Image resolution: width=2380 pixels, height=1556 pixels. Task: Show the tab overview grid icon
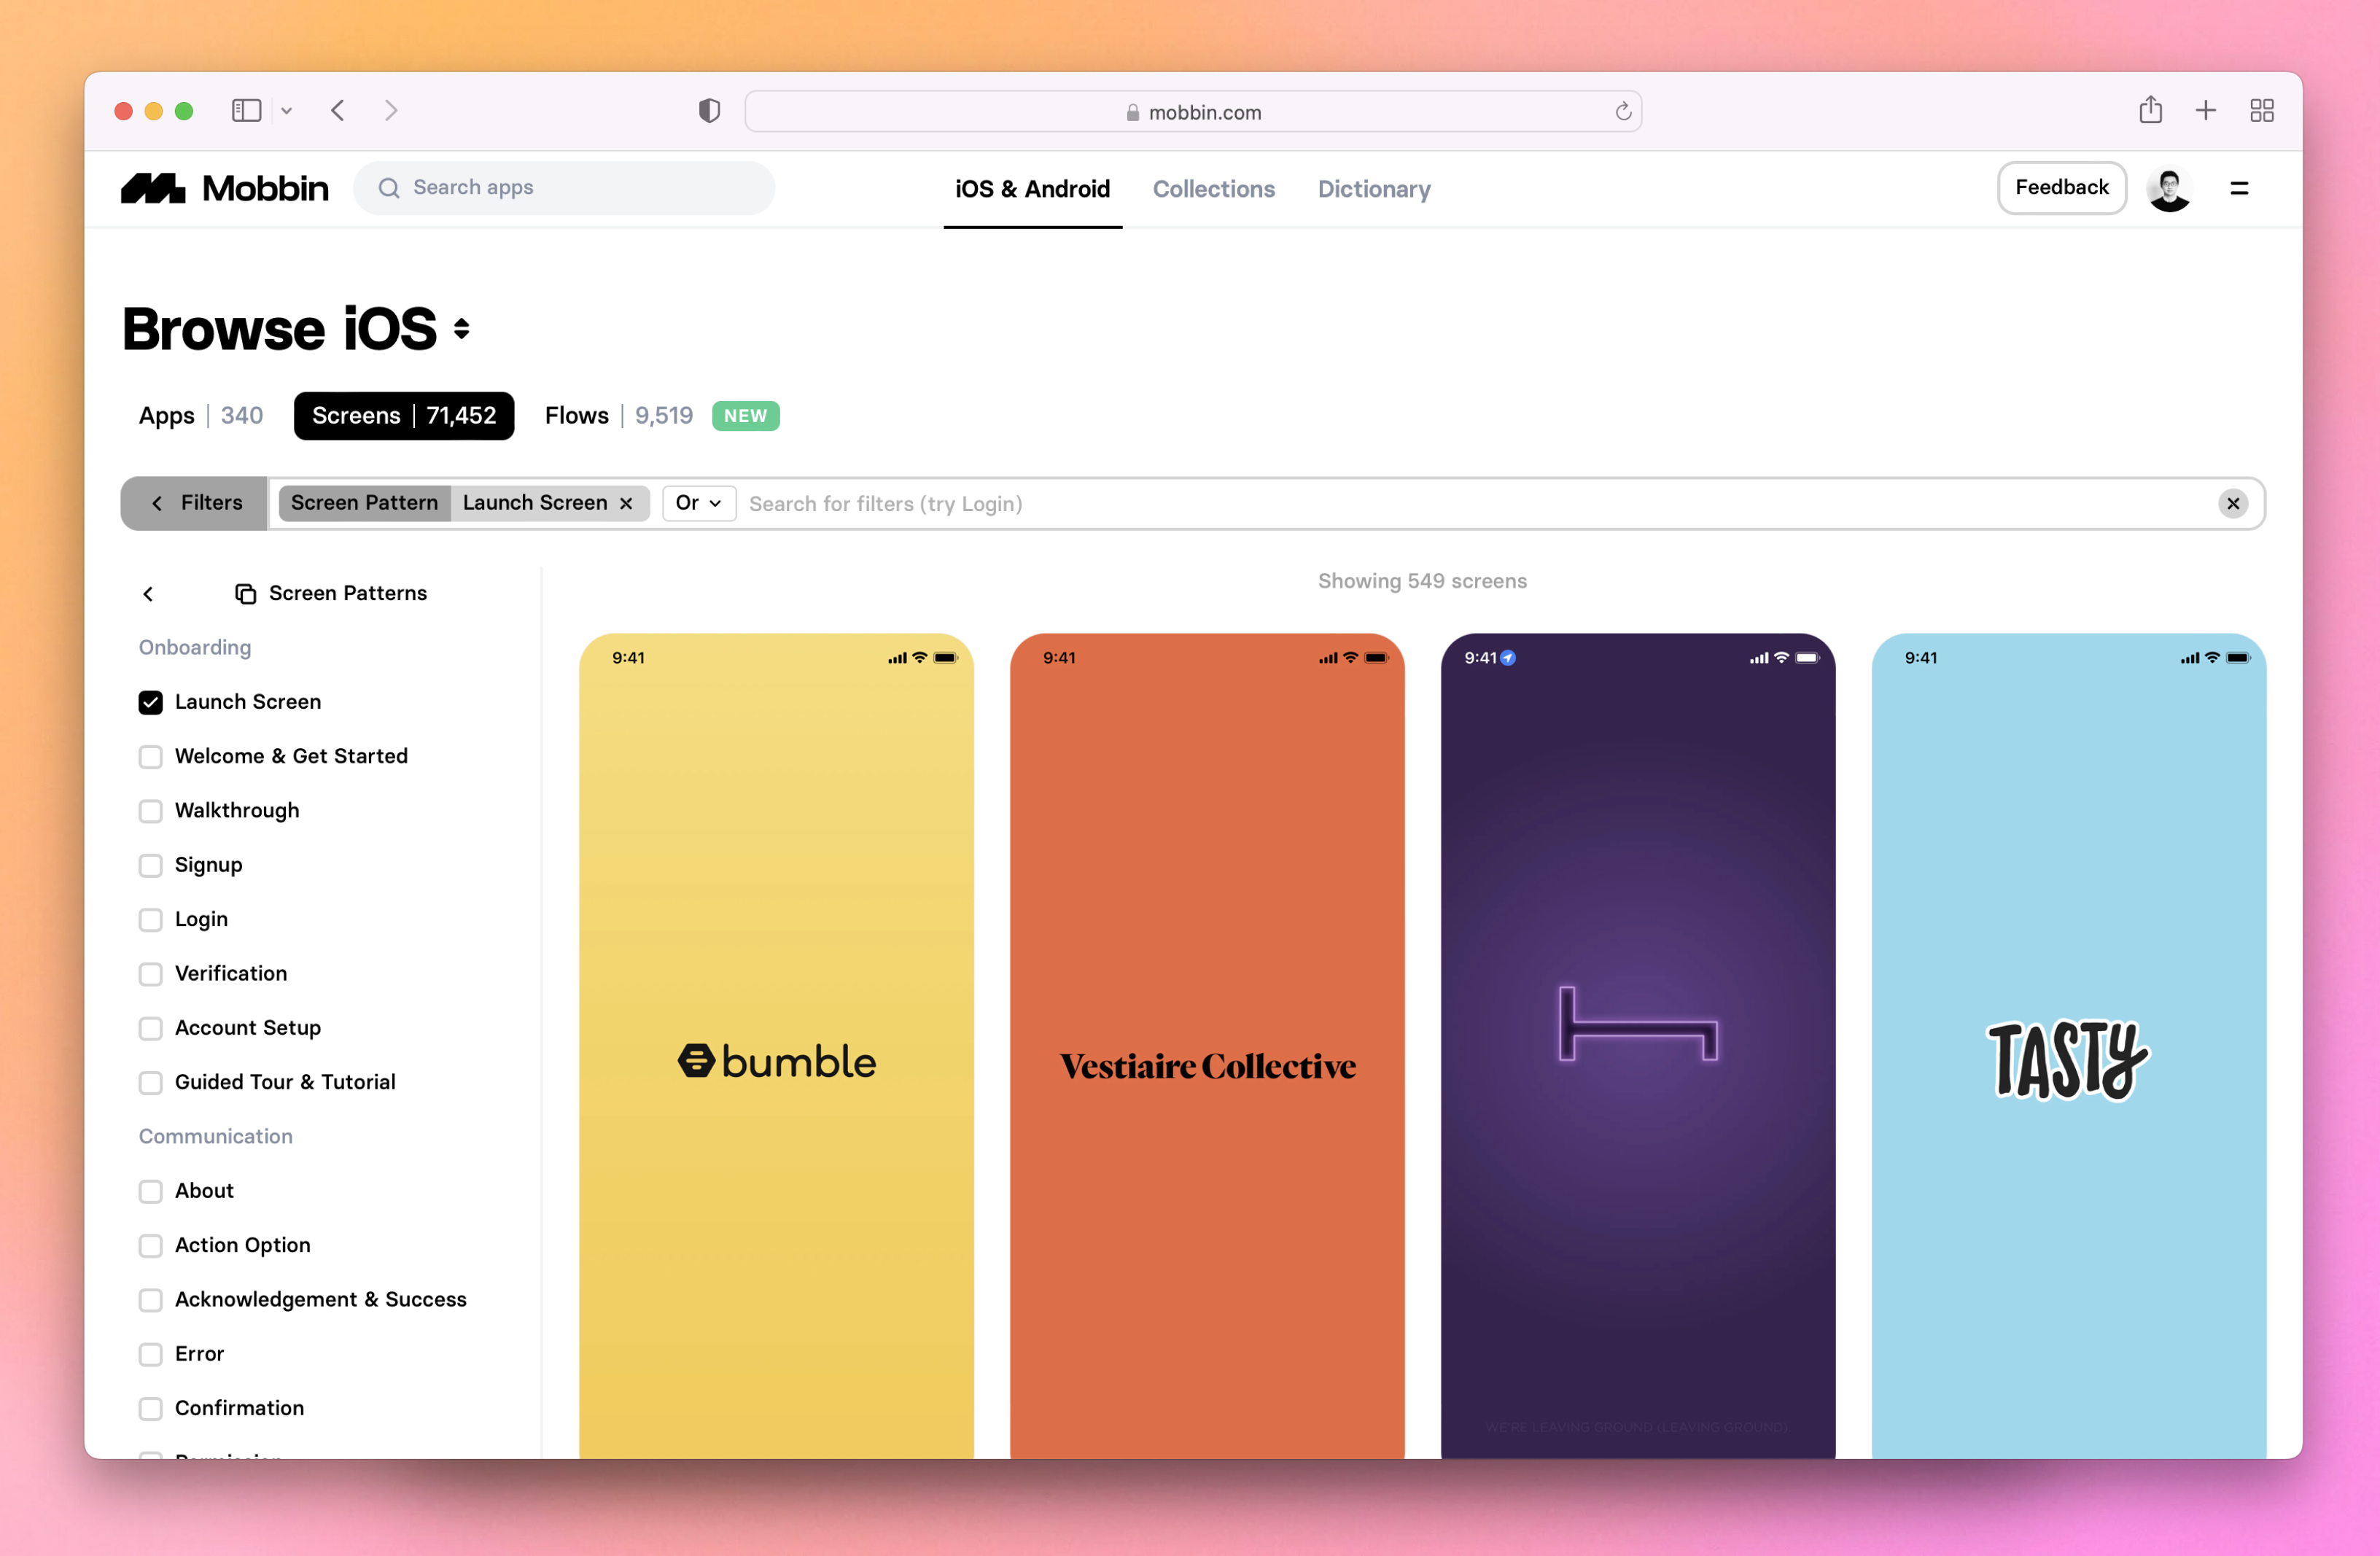pyautogui.click(x=2262, y=110)
